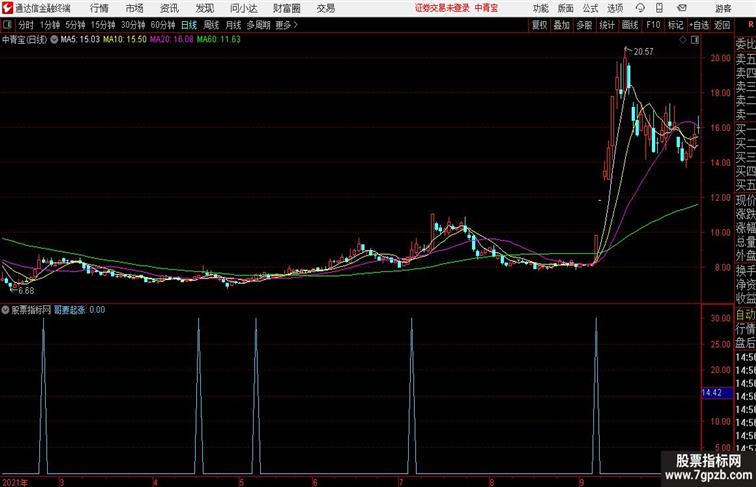Screen dimensions: 756x487
Task: Switch to 分时 chart period
Action: click(26, 25)
